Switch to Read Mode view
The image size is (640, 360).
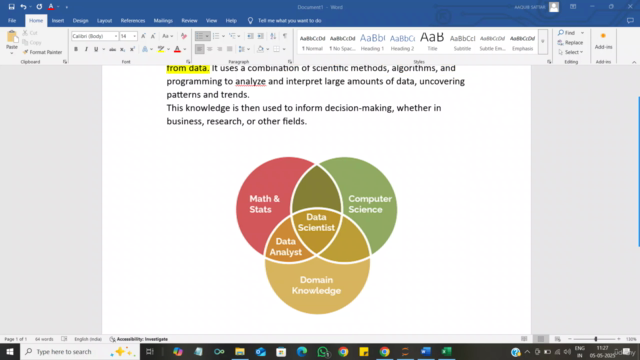(x=524, y=339)
